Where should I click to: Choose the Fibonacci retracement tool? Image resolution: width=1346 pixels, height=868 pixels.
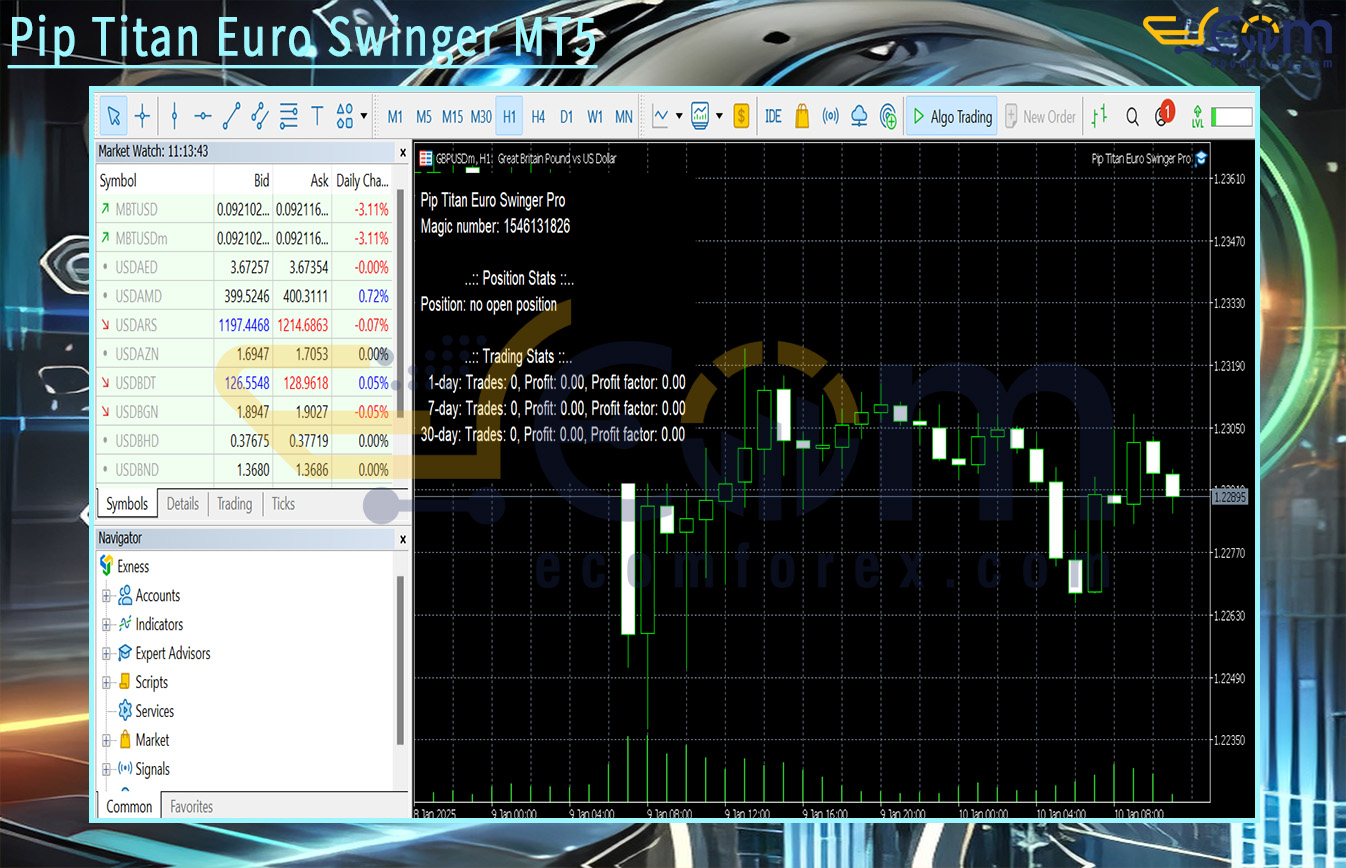click(289, 117)
